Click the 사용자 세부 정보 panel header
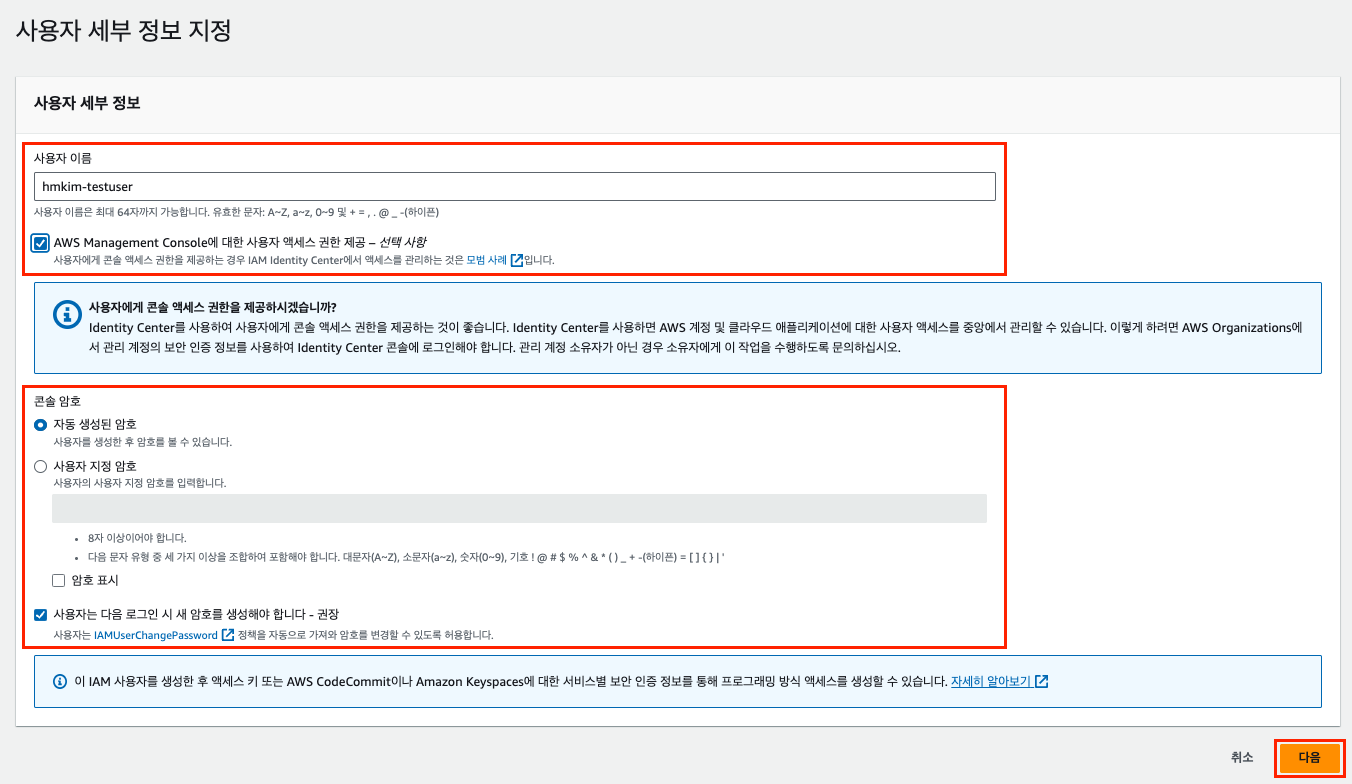The width and height of the screenshot is (1352, 784). pyautogui.click(x=87, y=104)
